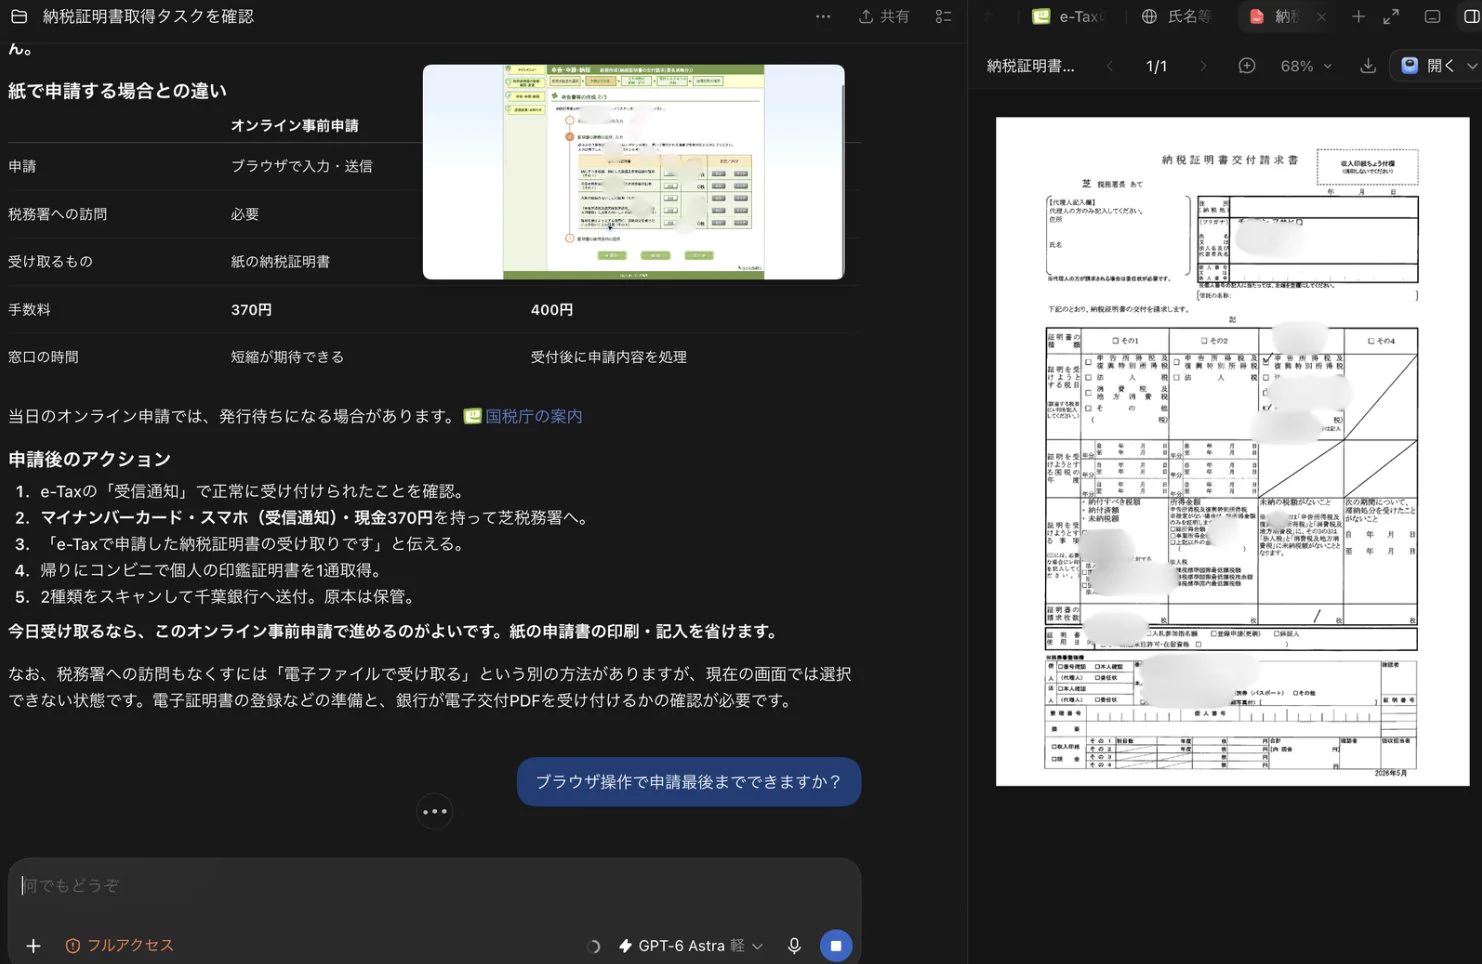
Task: Toggle the right sidebar panel icon
Action: pyautogui.click(x=1471, y=16)
